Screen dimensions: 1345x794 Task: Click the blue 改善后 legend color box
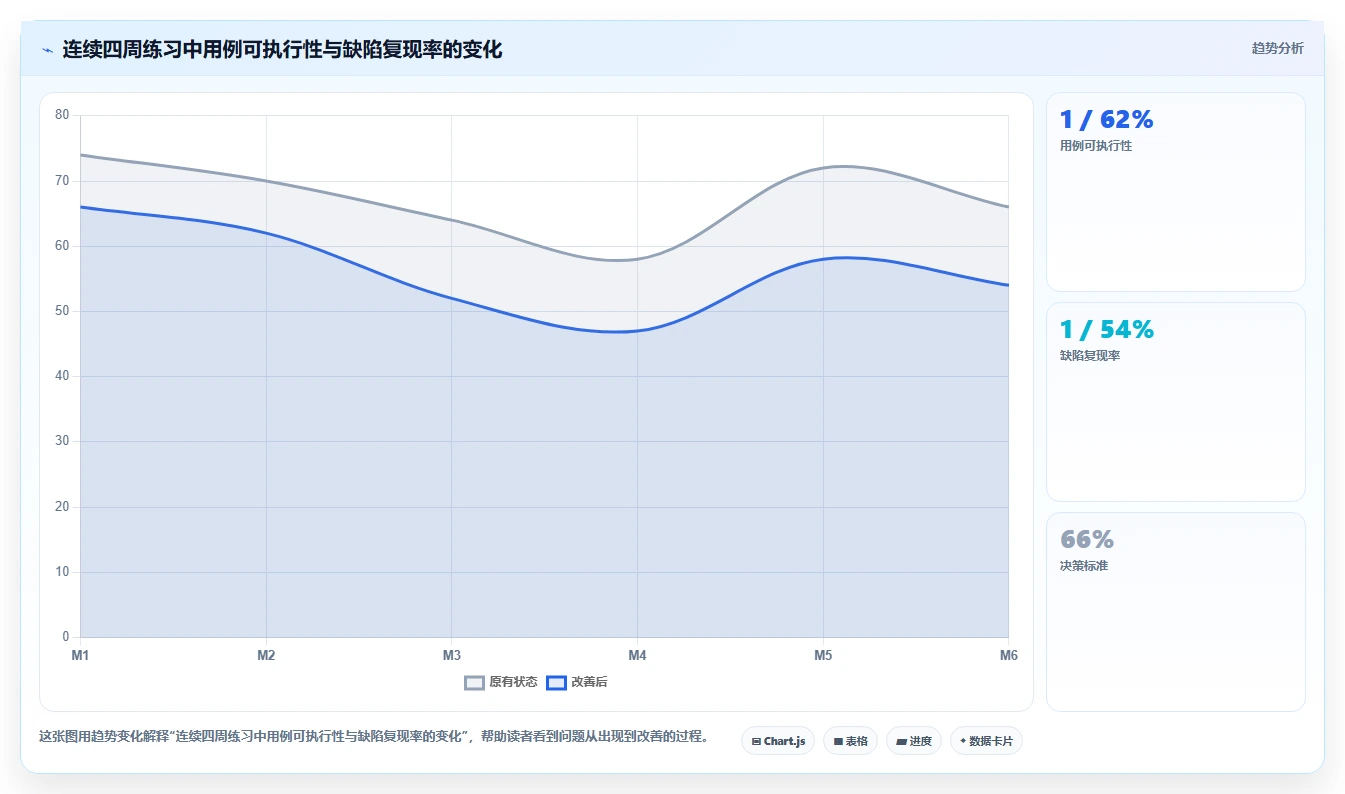(557, 682)
